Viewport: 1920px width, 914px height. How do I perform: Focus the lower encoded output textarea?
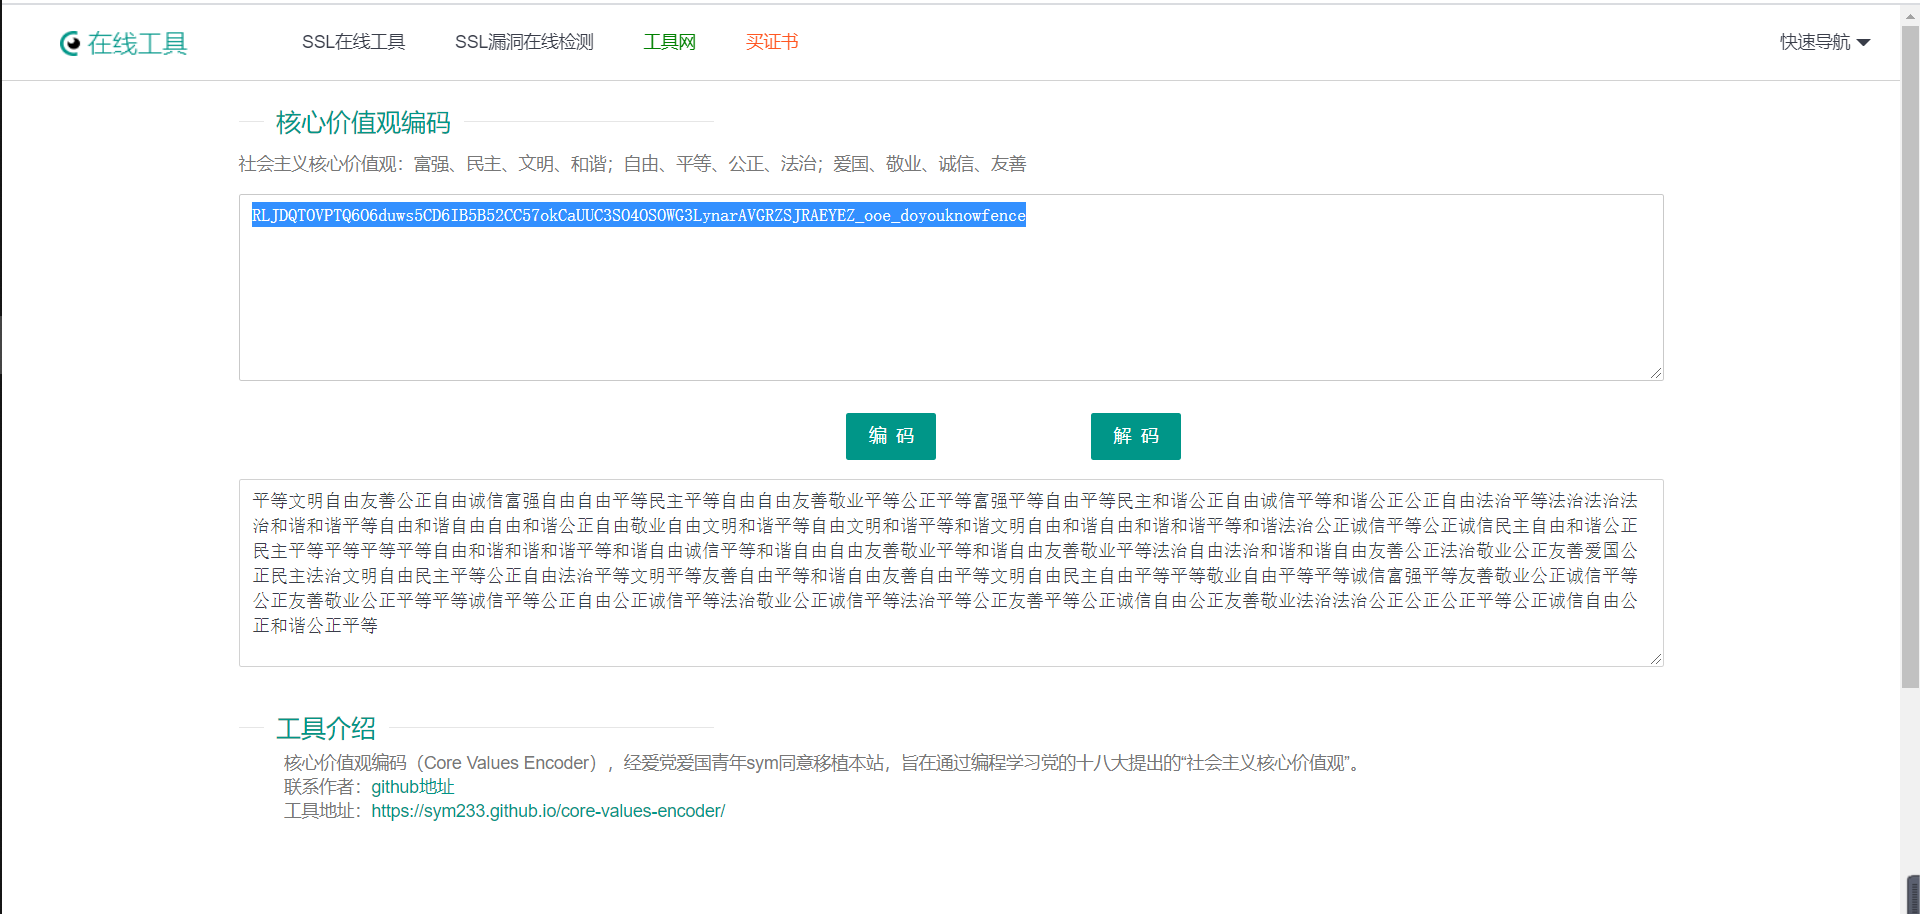coord(951,572)
